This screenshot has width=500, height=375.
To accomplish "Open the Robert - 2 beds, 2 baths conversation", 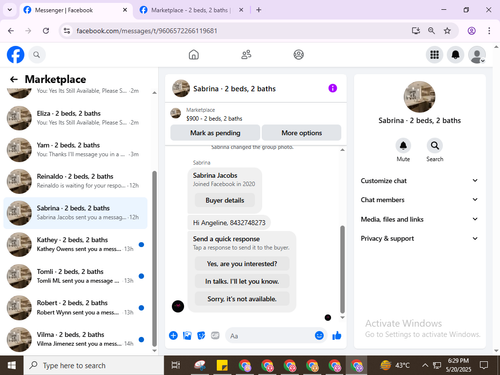I will (75, 308).
